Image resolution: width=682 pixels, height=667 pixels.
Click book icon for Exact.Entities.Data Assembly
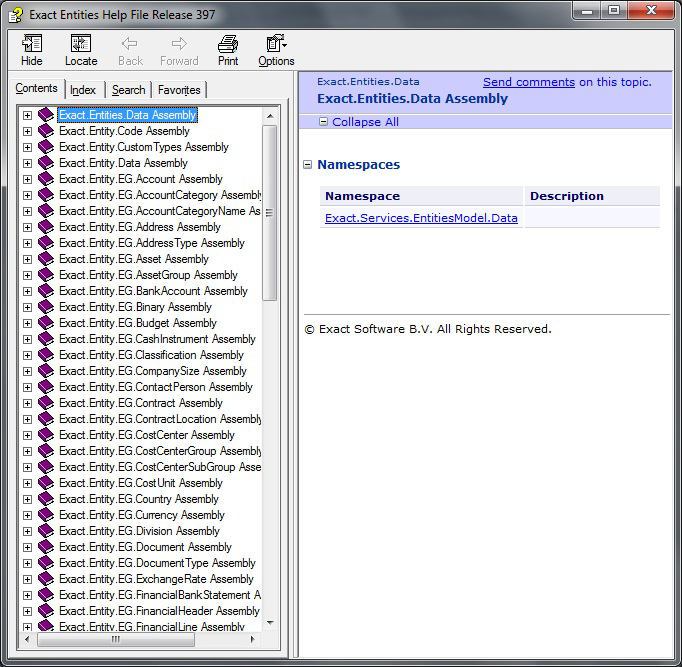(46, 115)
